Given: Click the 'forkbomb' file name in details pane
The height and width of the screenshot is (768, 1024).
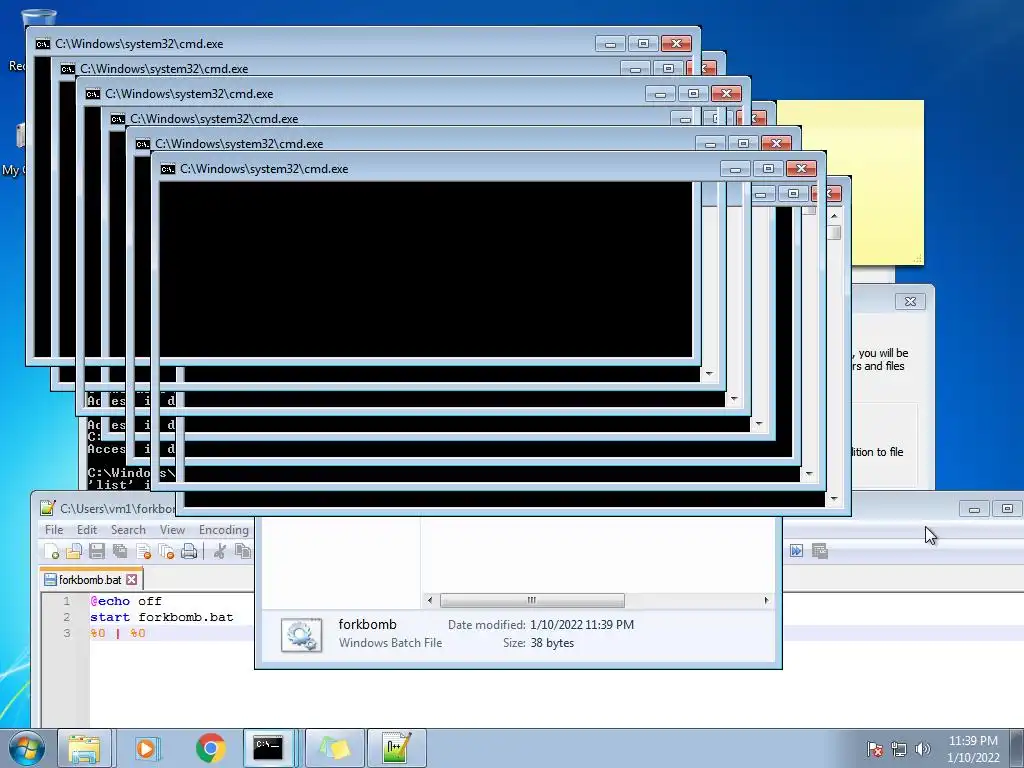Looking at the screenshot, I should 367,624.
